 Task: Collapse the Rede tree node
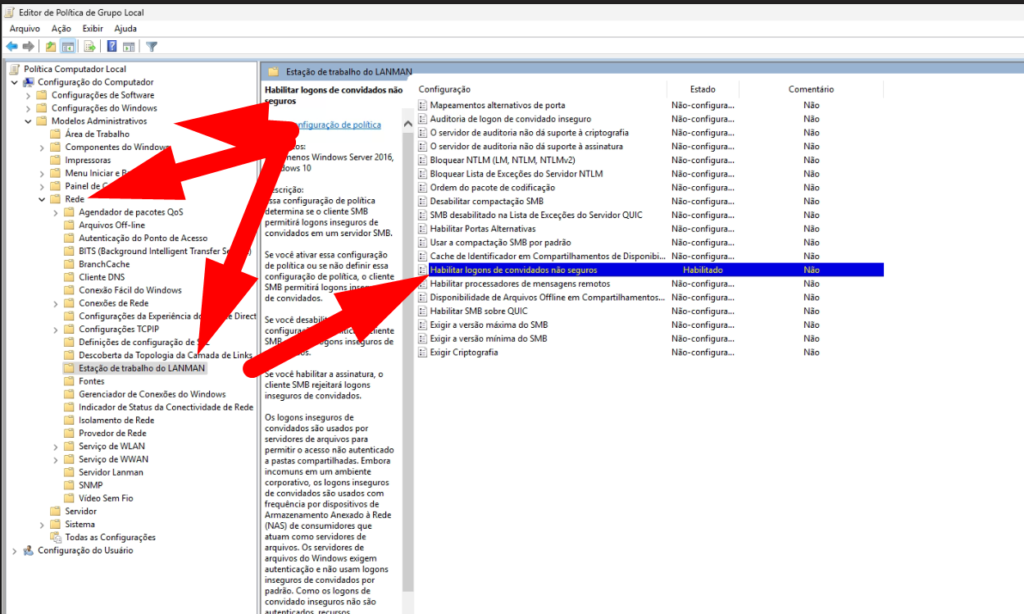tap(42, 199)
